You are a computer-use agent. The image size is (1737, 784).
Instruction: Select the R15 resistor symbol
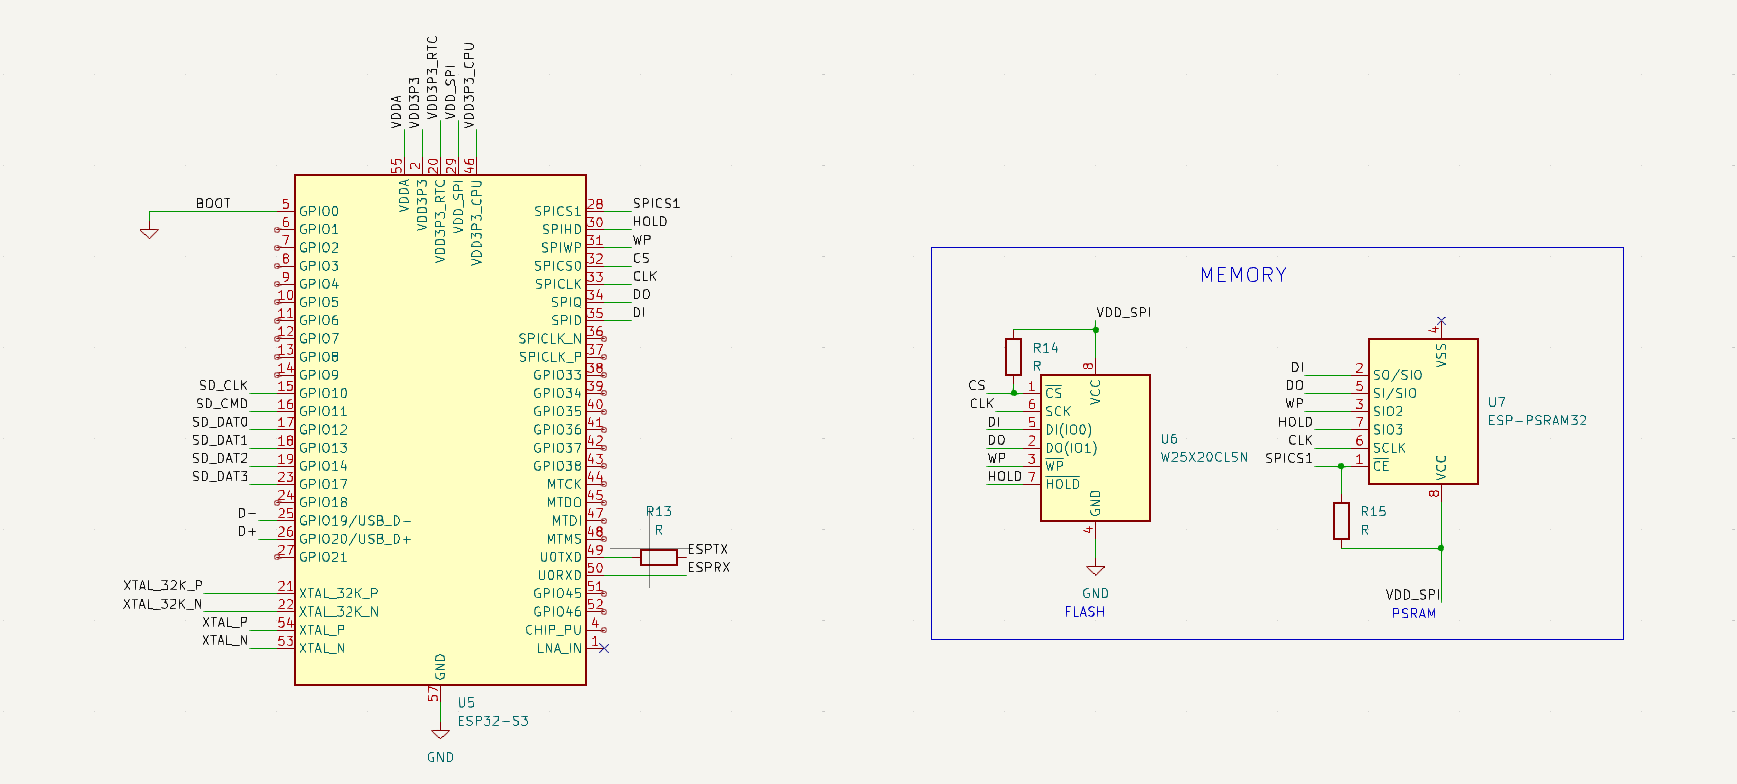tap(1342, 521)
